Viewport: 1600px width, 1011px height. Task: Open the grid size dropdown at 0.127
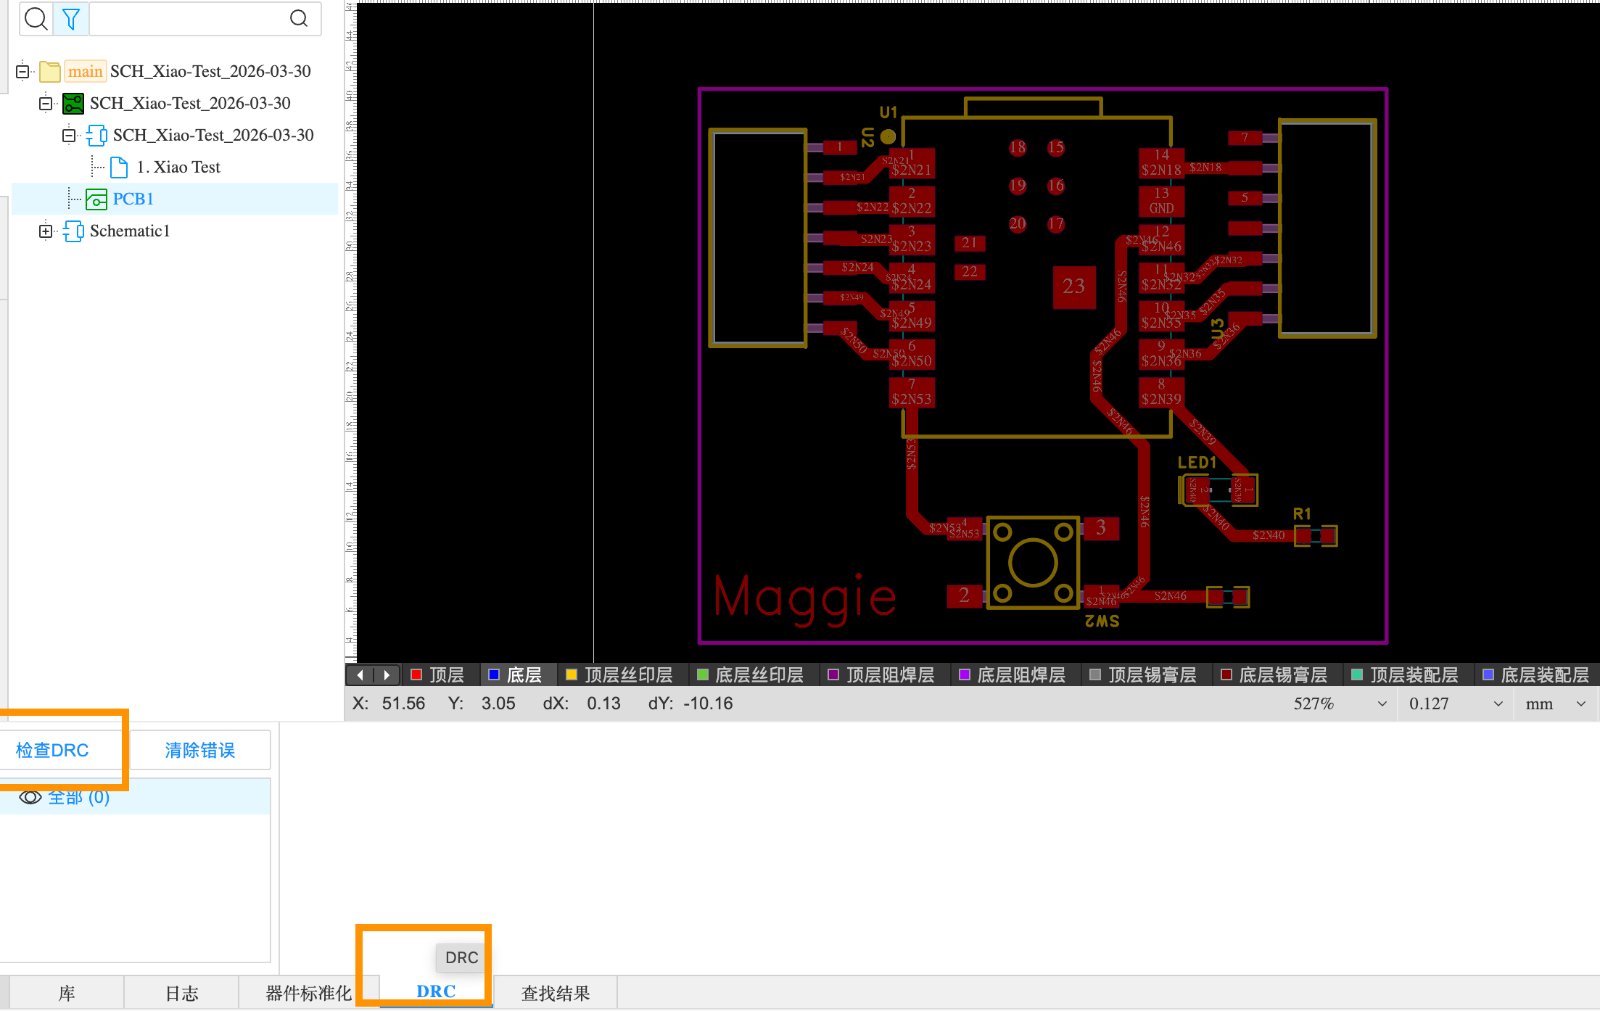pos(1497,704)
